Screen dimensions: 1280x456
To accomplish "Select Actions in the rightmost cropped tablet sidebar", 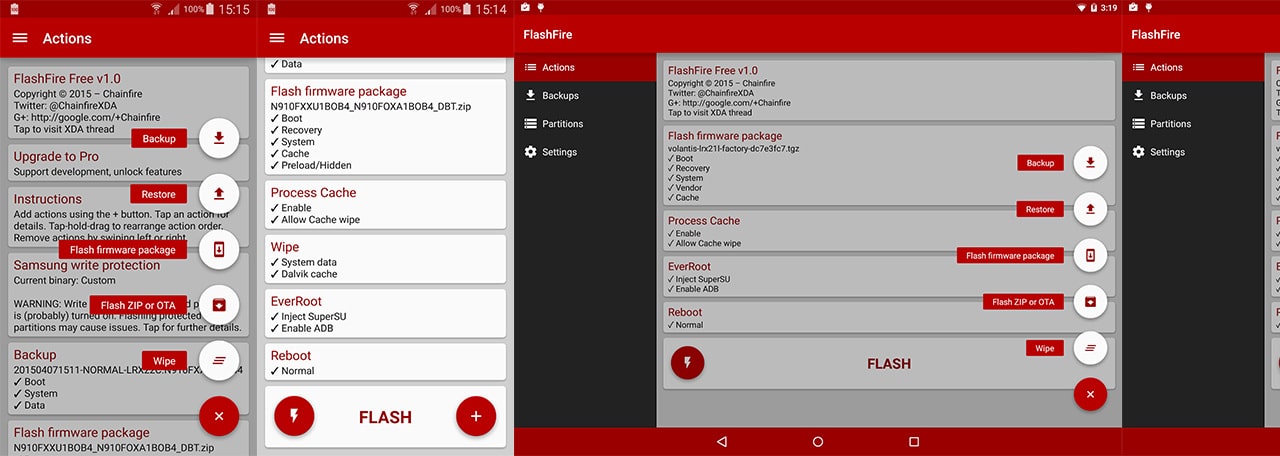I will click(1193, 67).
